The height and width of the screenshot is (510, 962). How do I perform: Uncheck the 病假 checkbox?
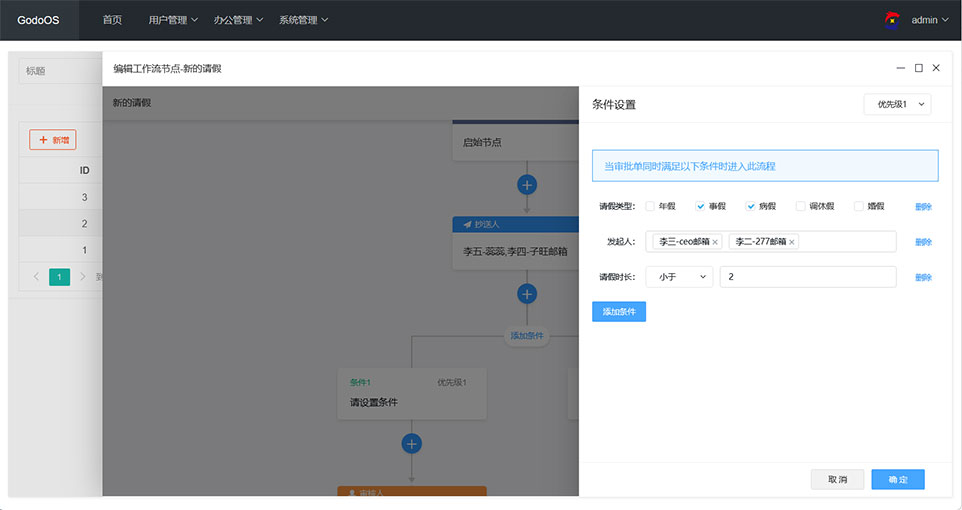[x=750, y=206]
